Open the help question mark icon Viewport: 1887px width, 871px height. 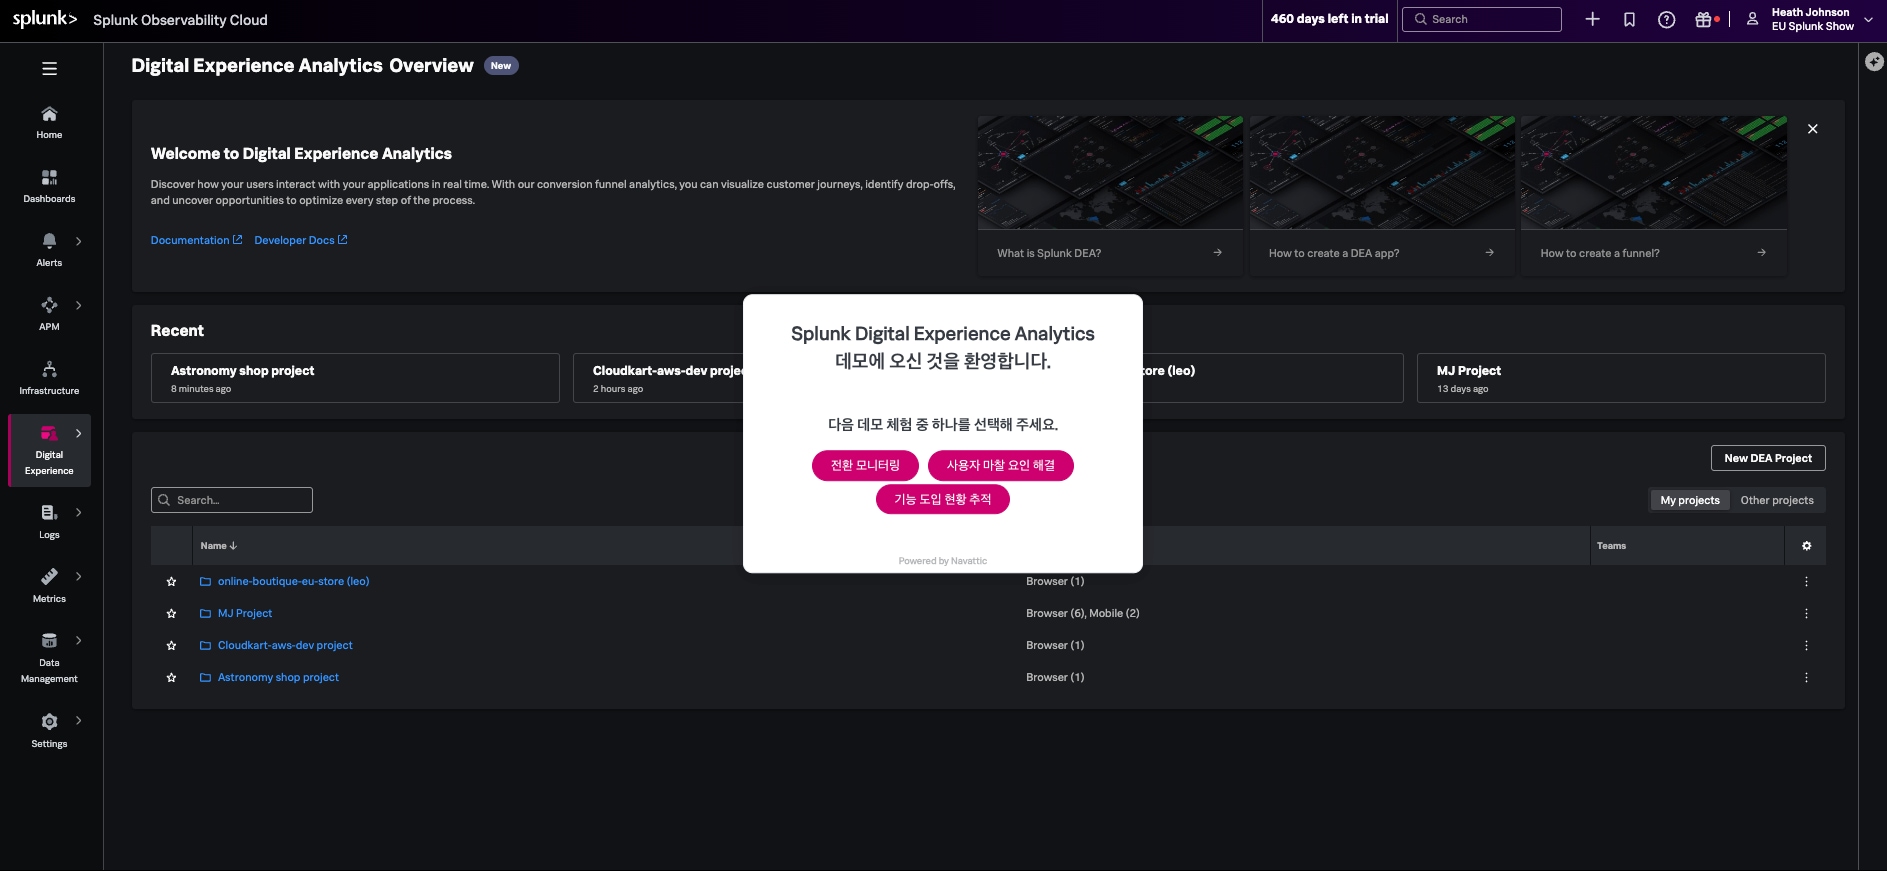1666,19
